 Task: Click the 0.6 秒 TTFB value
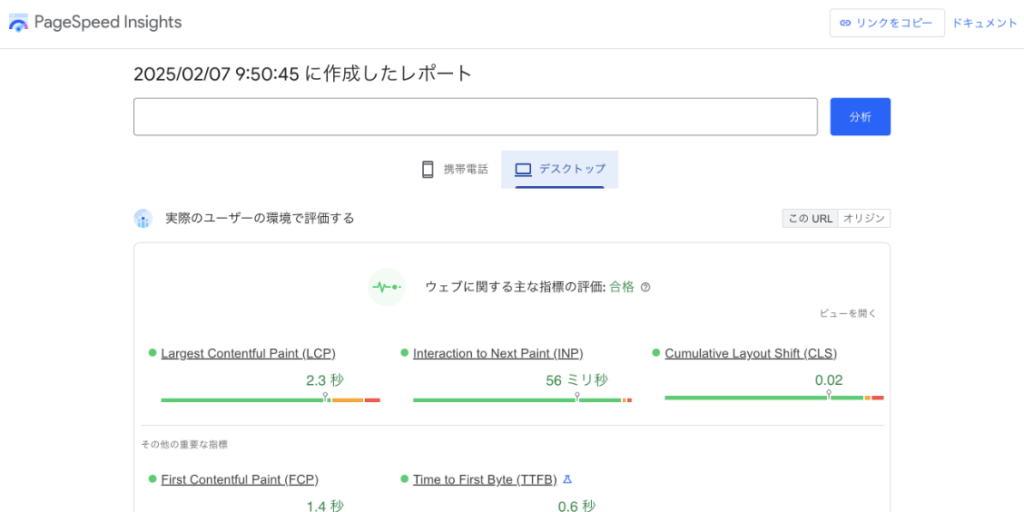coord(577,505)
